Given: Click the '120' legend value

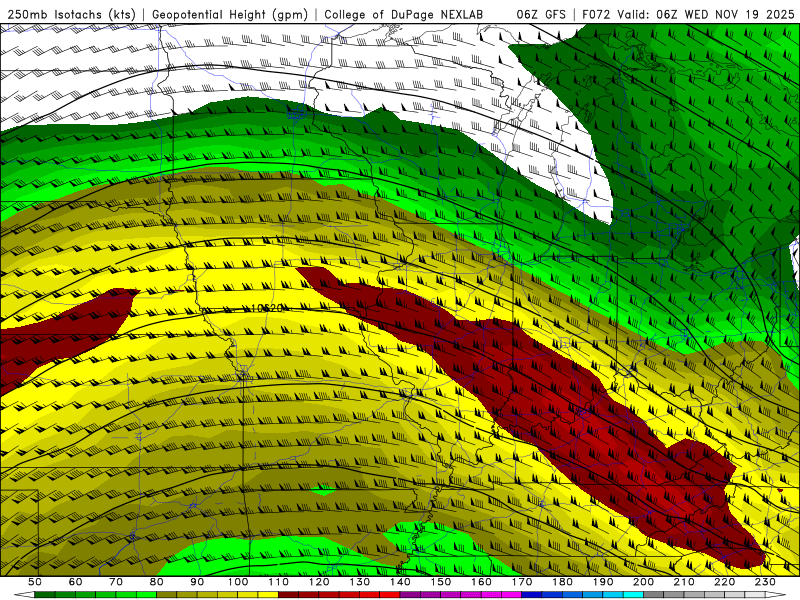Looking at the screenshot, I should click(319, 582).
